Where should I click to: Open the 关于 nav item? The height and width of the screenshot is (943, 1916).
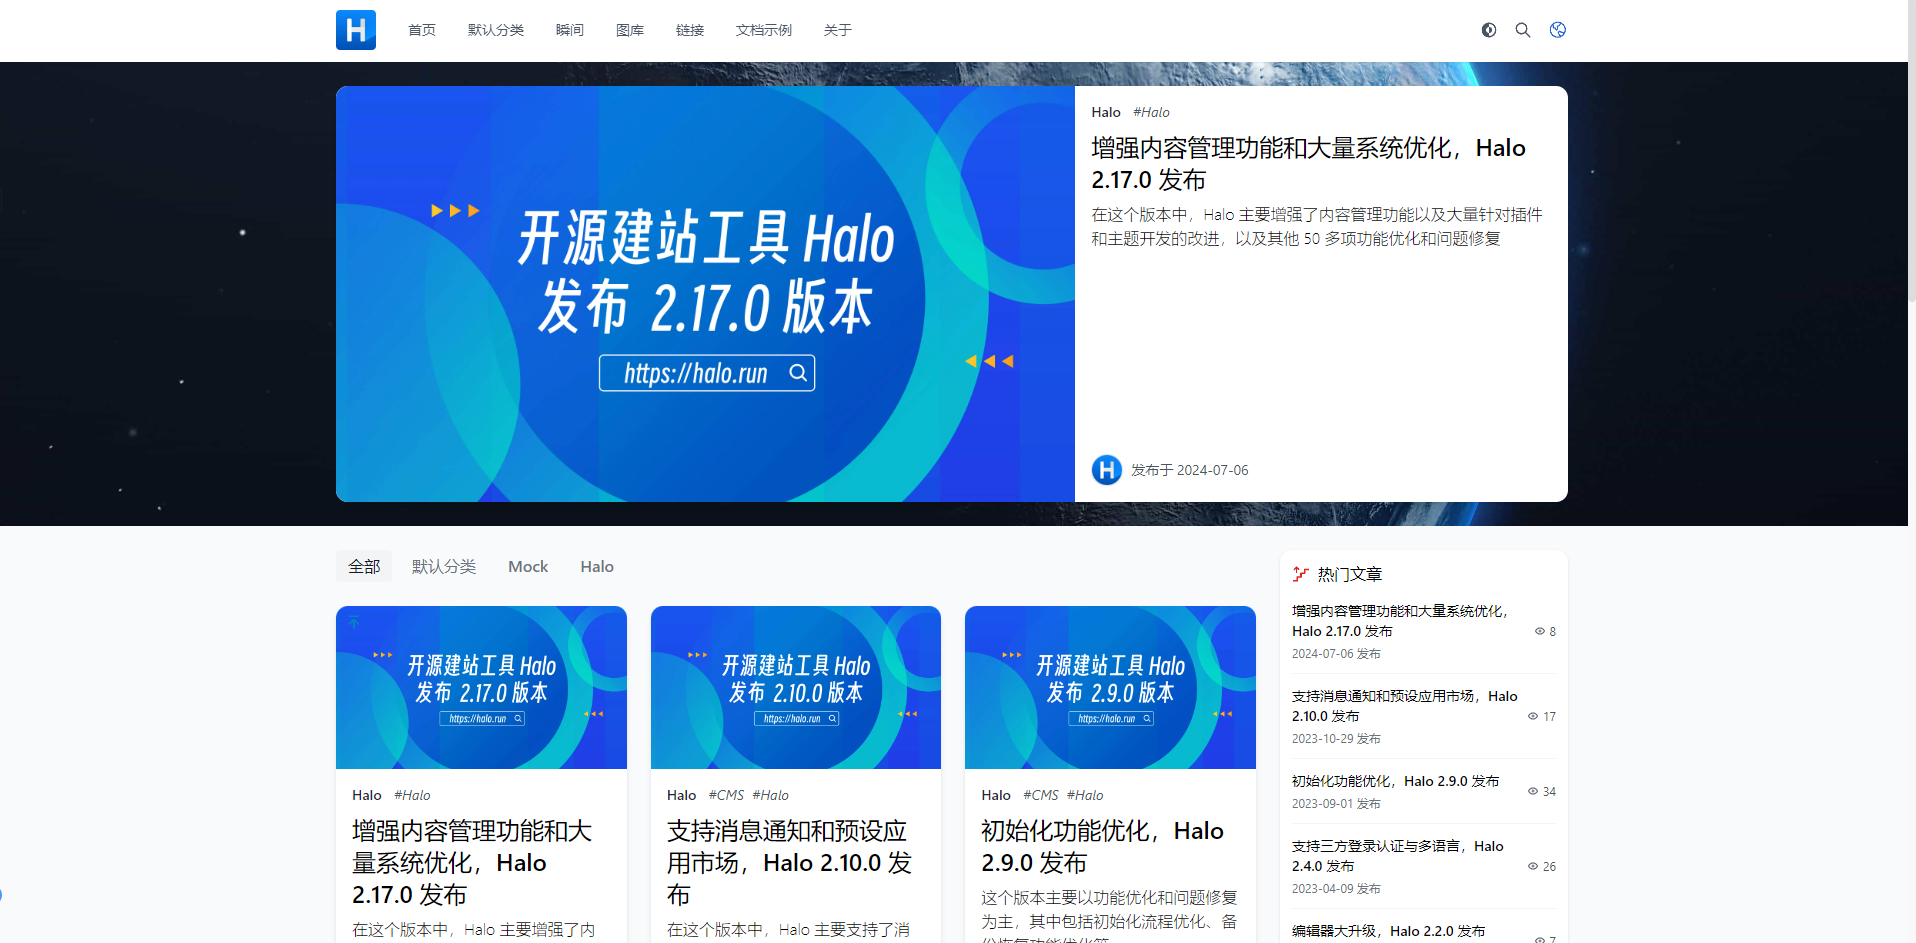coord(838,30)
